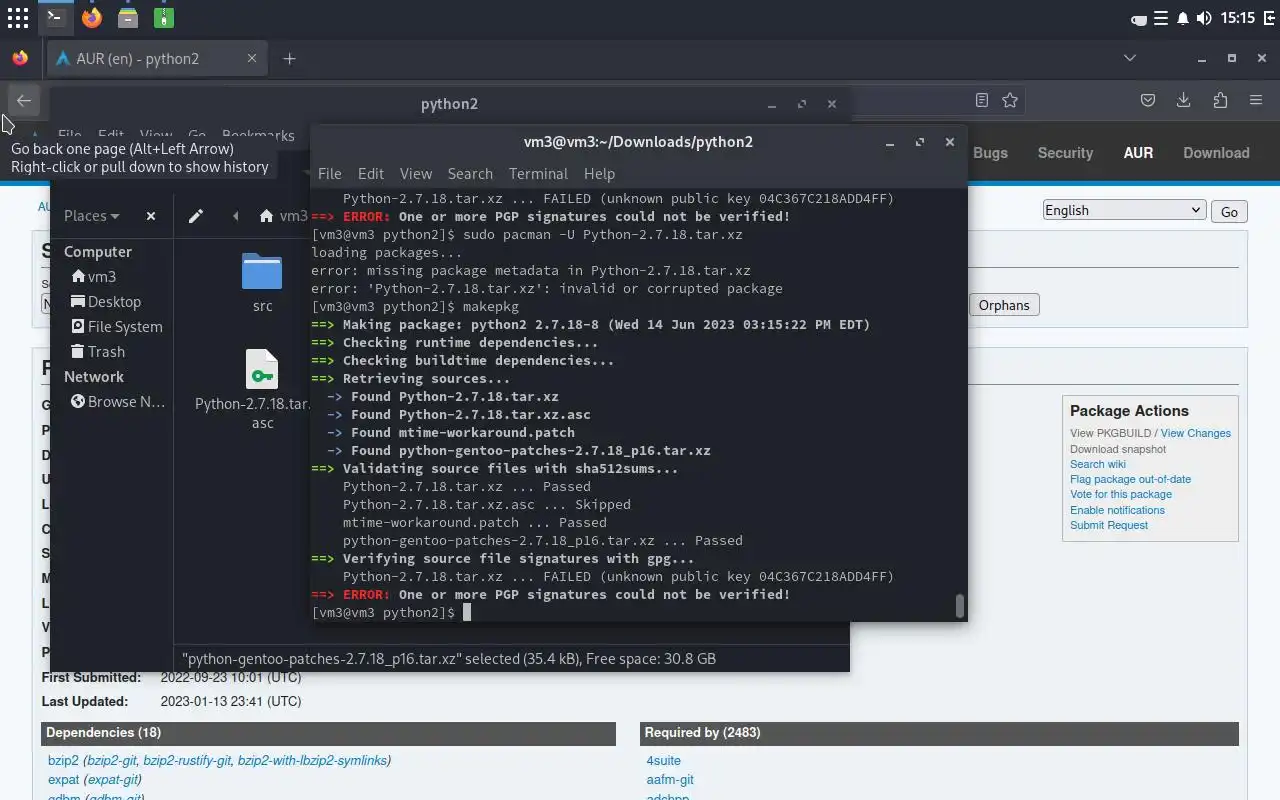
Task: Open Desktop in the sidebar
Action: [106, 301]
